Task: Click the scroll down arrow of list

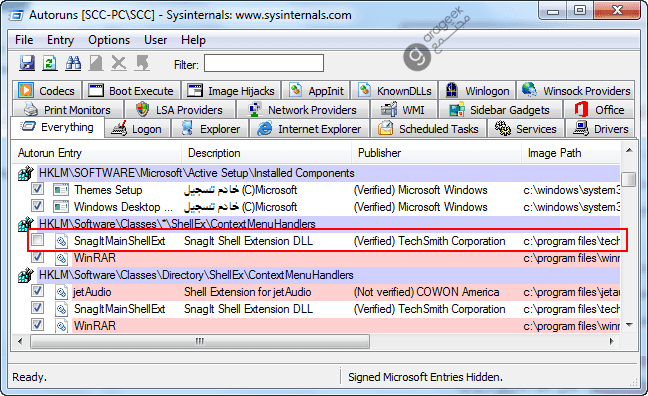Action: coord(629,325)
